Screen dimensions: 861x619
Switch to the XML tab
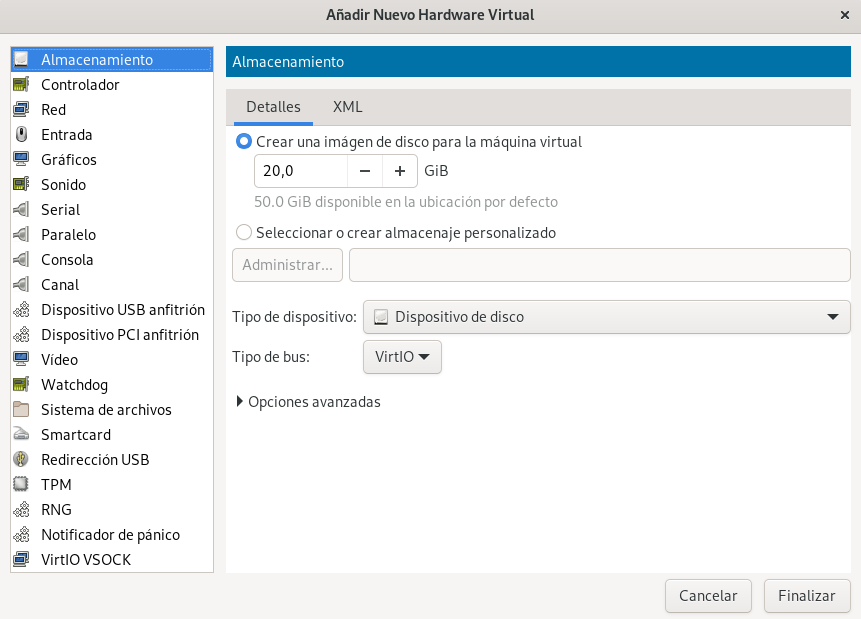[348, 107]
